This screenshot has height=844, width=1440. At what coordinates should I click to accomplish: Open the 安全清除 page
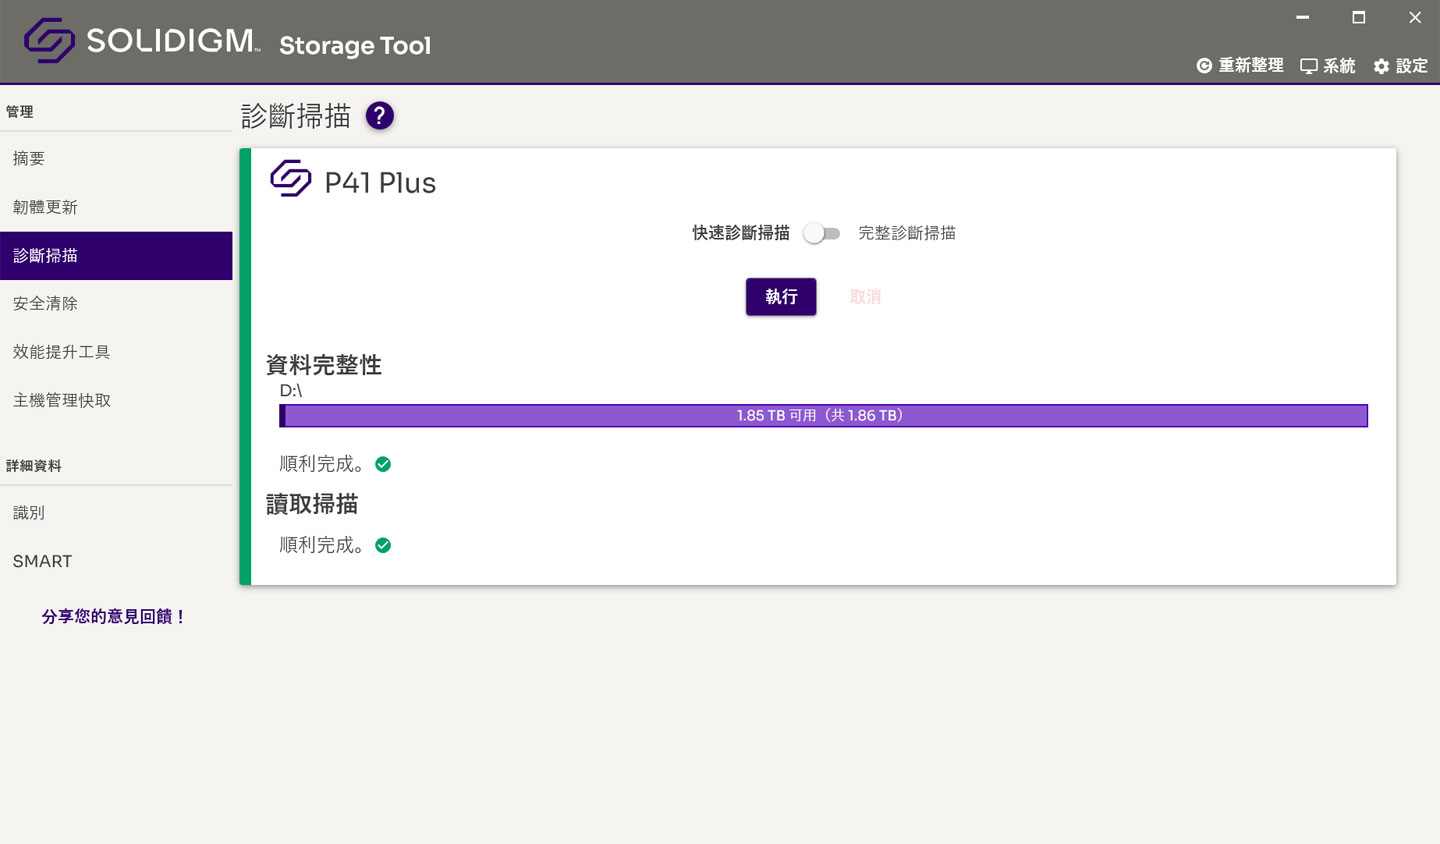tap(45, 303)
